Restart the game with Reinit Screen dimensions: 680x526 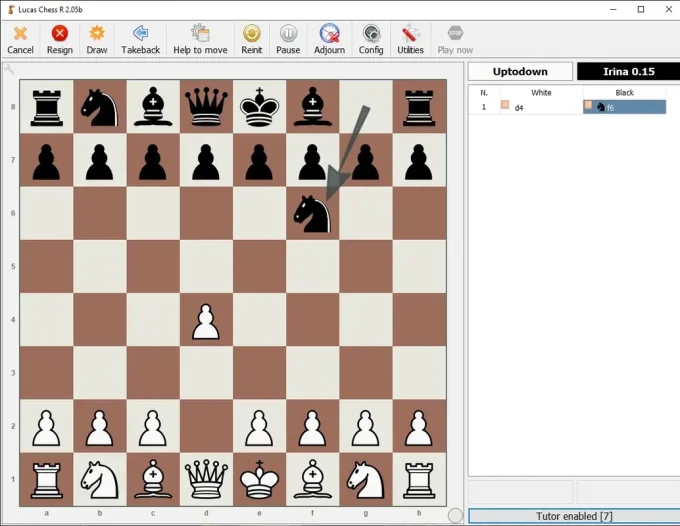252,39
